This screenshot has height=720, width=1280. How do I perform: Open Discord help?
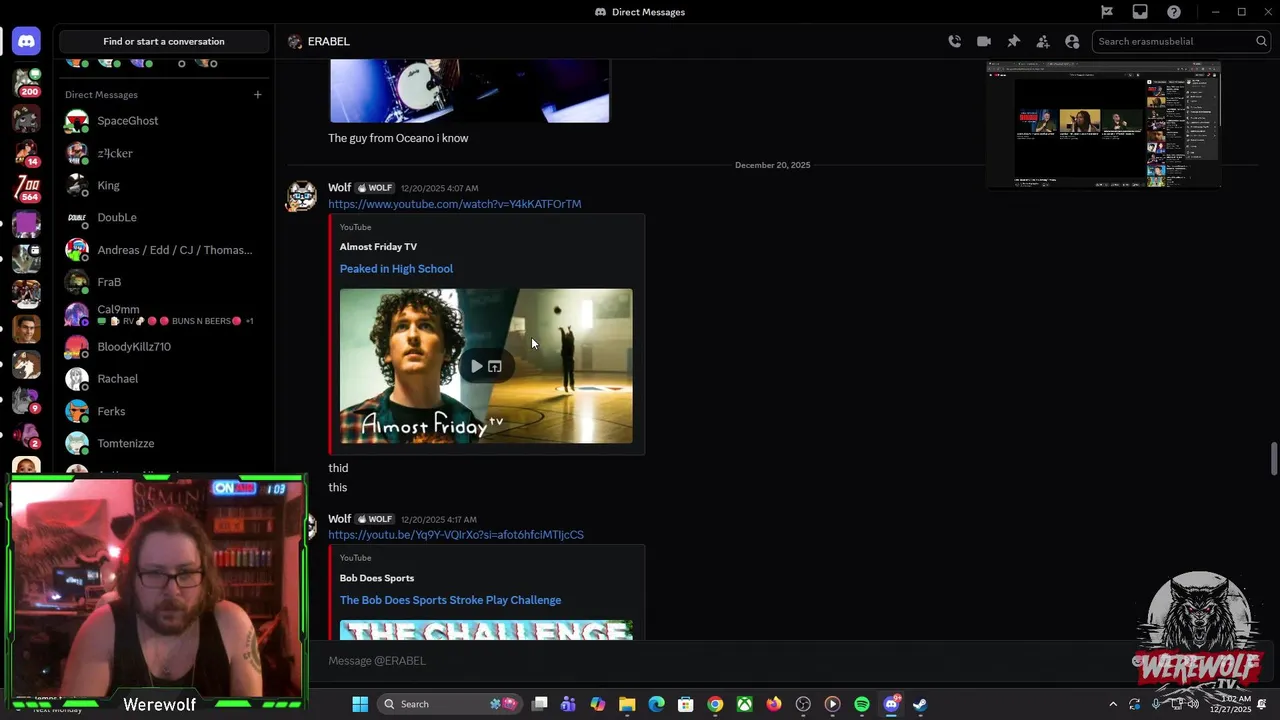1174,12
